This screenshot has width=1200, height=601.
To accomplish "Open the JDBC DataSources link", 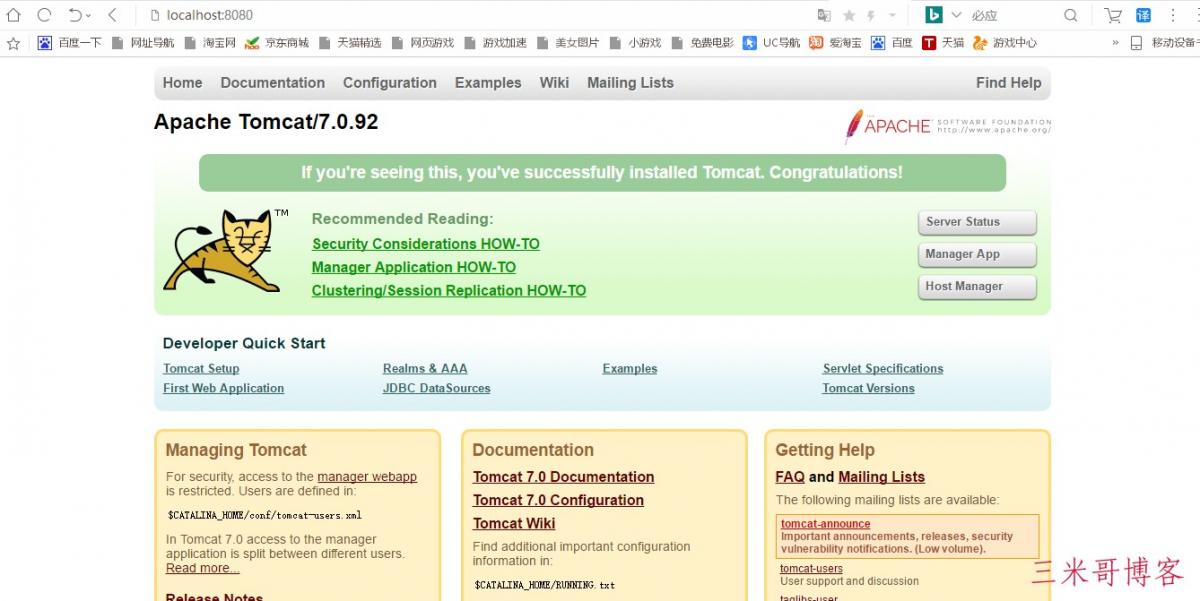I will coord(437,388).
